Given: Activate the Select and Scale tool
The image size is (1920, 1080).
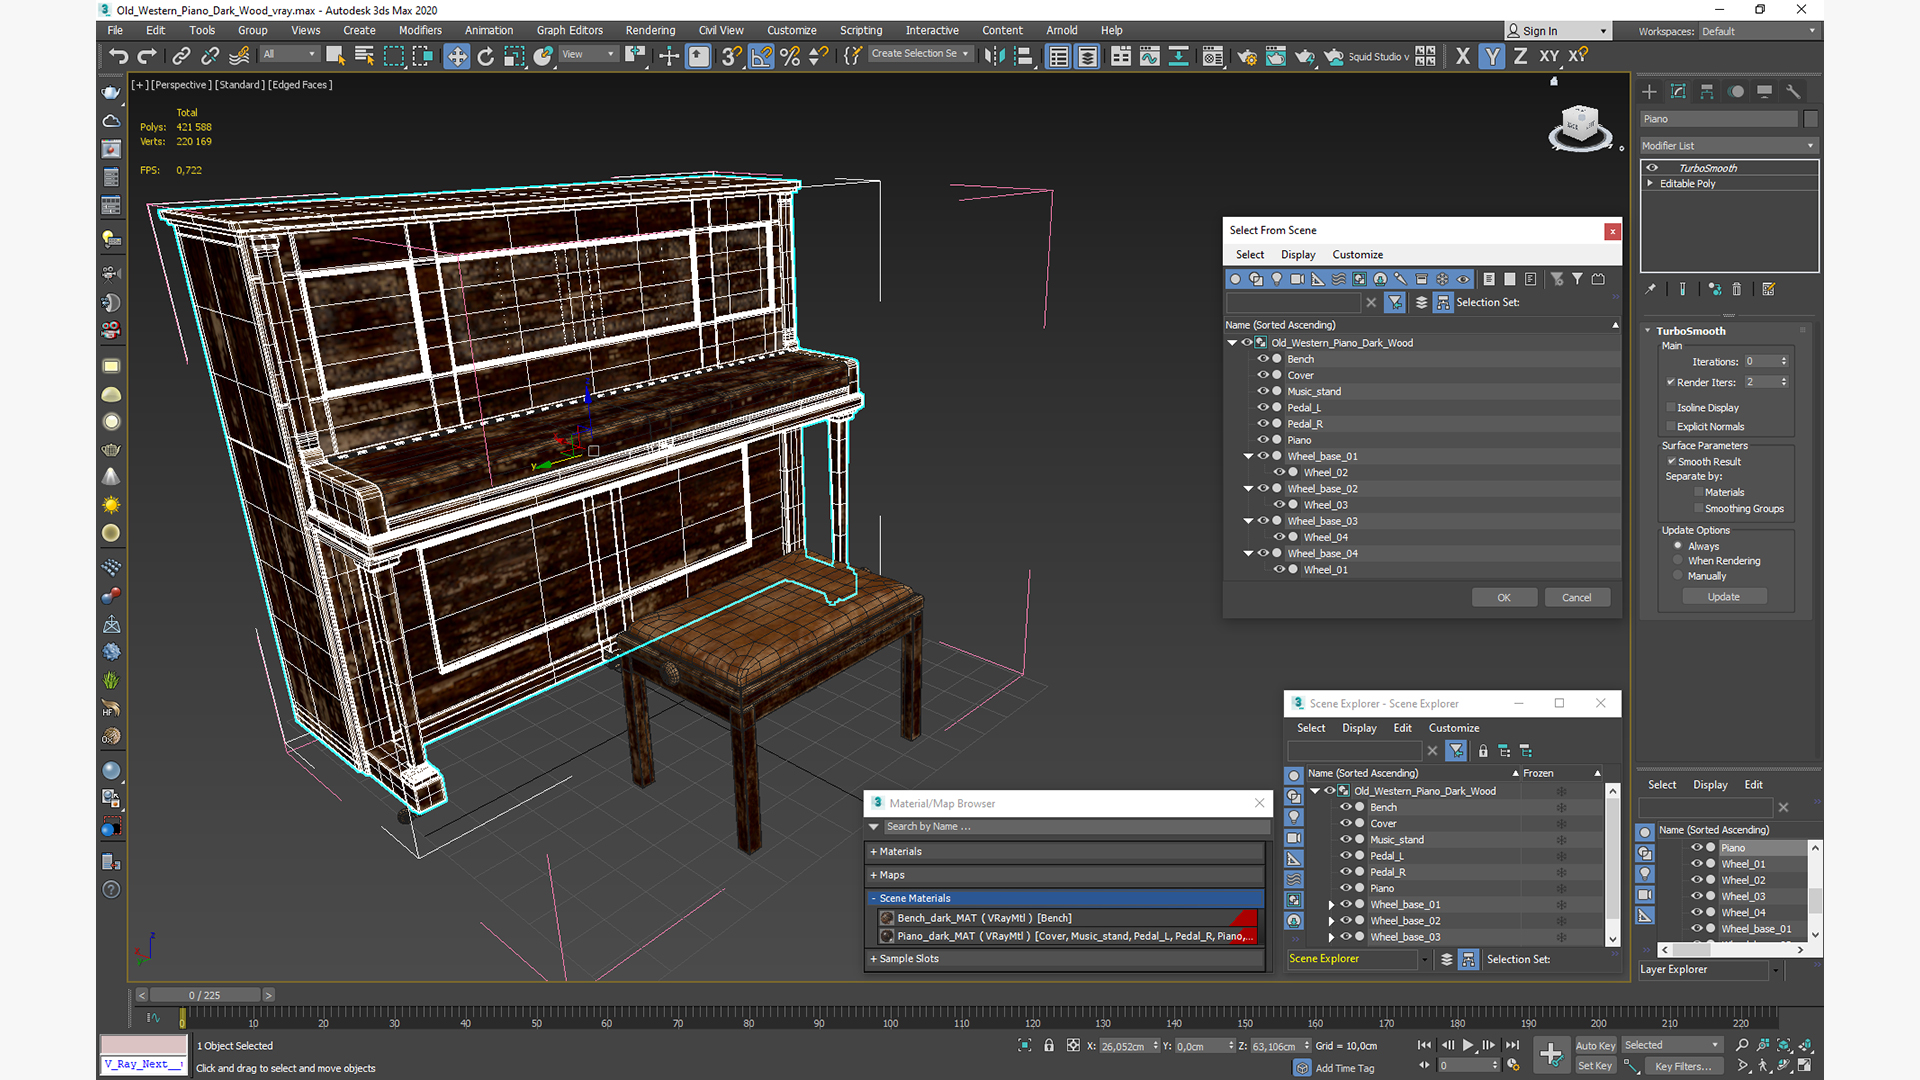Looking at the screenshot, I should [514, 56].
